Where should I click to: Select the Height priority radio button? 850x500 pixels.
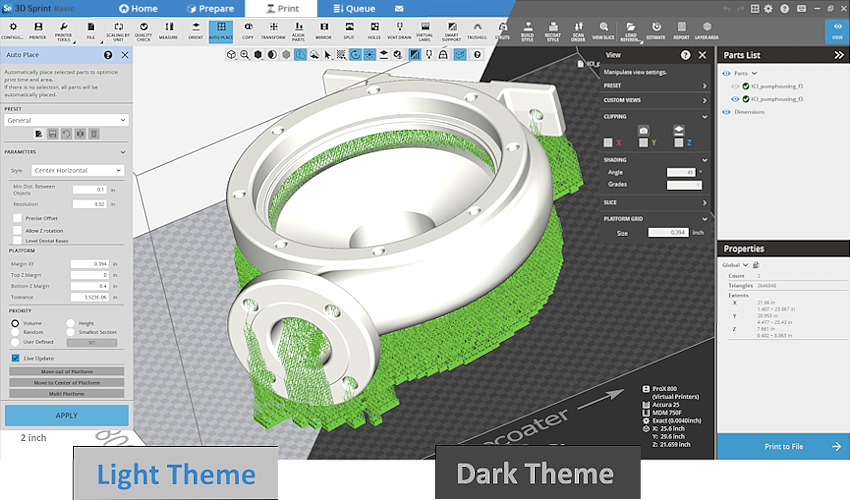[71, 323]
